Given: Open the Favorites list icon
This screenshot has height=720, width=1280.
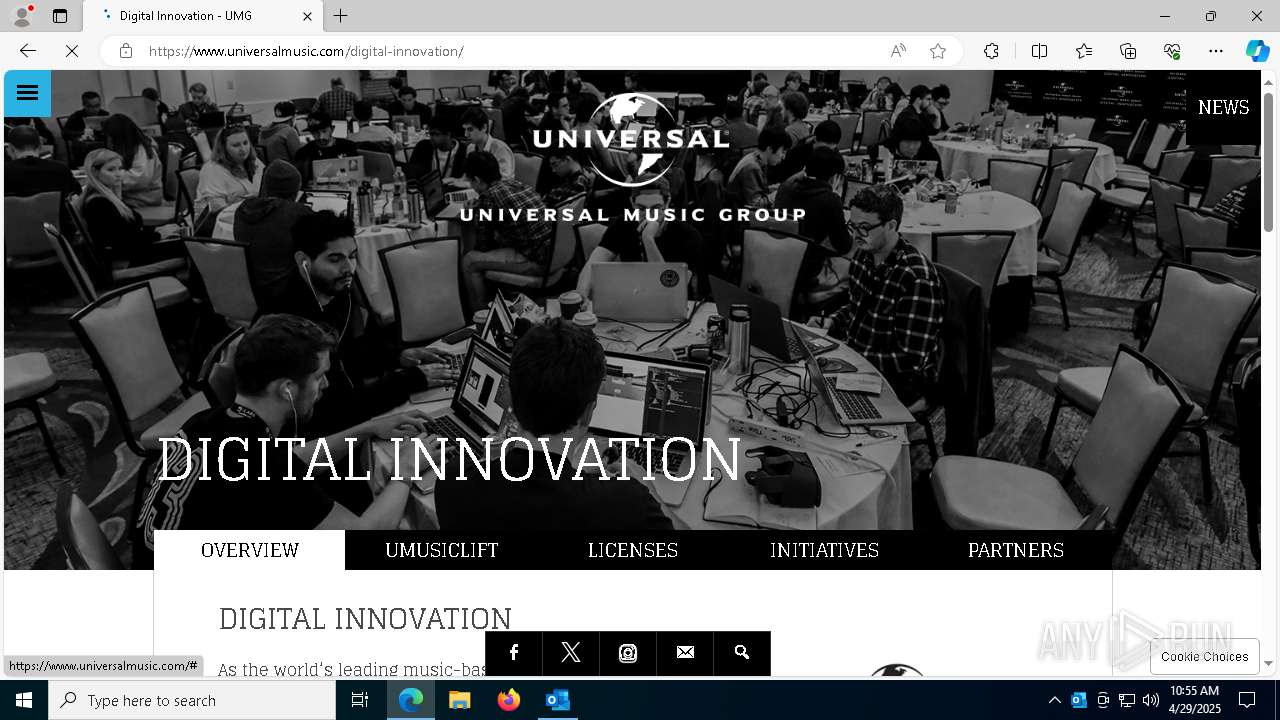Looking at the screenshot, I should coord(1084,51).
